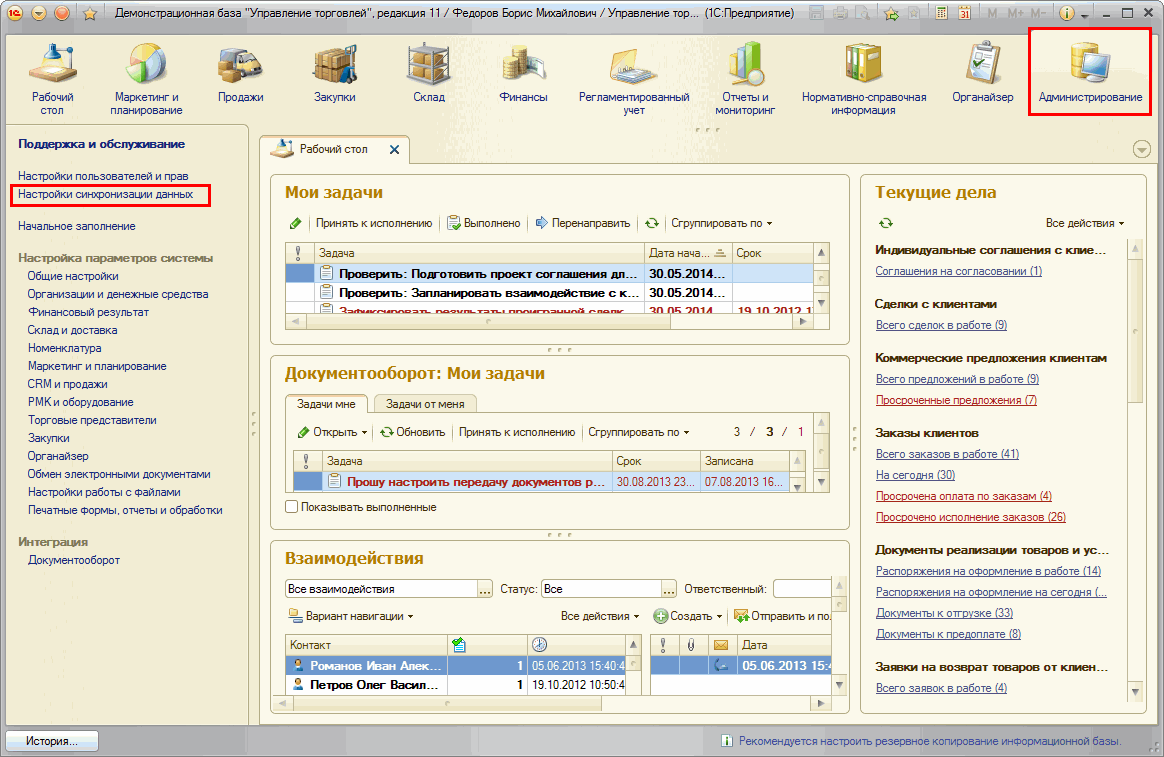Open CRM и продажи settings
Image resolution: width=1164 pixels, height=757 pixels.
click(68, 384)
